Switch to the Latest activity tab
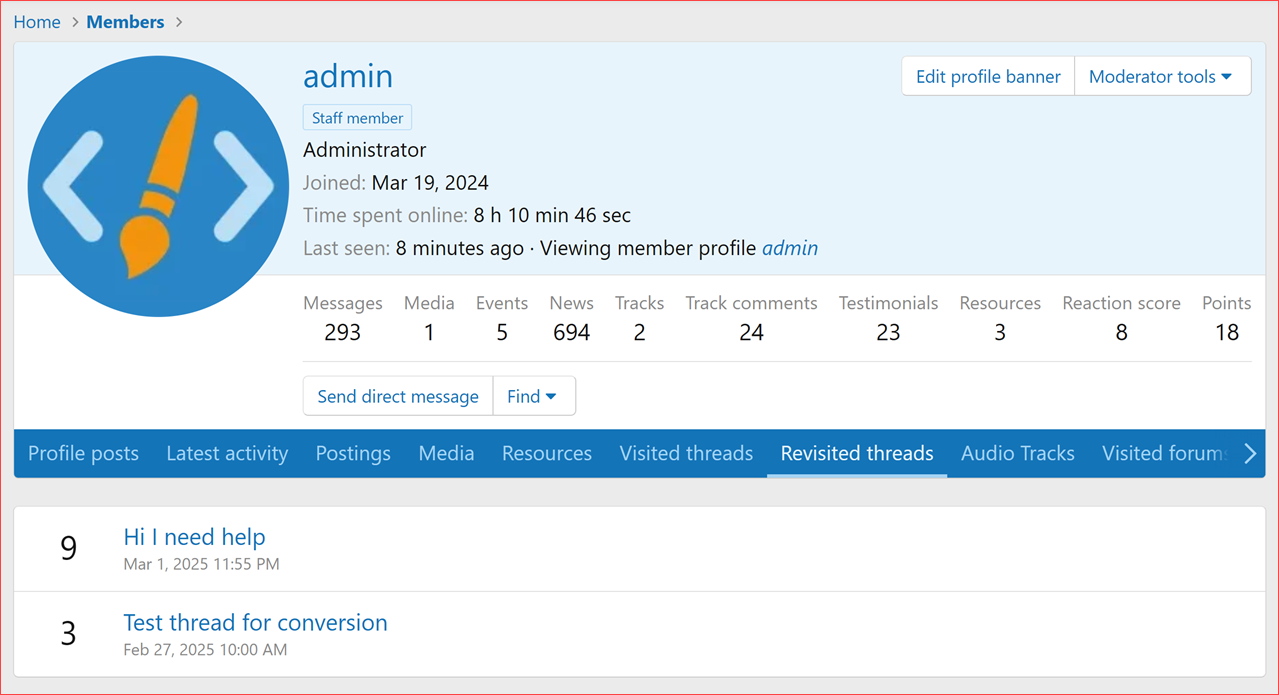 [227, 453]
